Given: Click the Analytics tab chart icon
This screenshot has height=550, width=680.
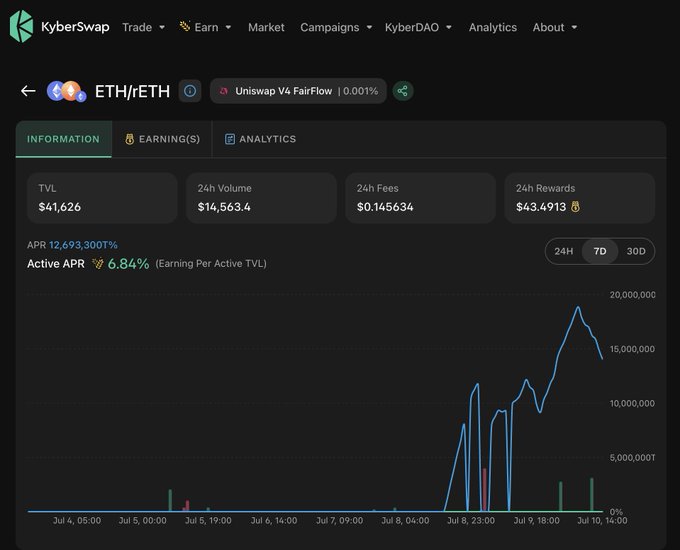Looking at the screenshot, I should pos(229,139).
